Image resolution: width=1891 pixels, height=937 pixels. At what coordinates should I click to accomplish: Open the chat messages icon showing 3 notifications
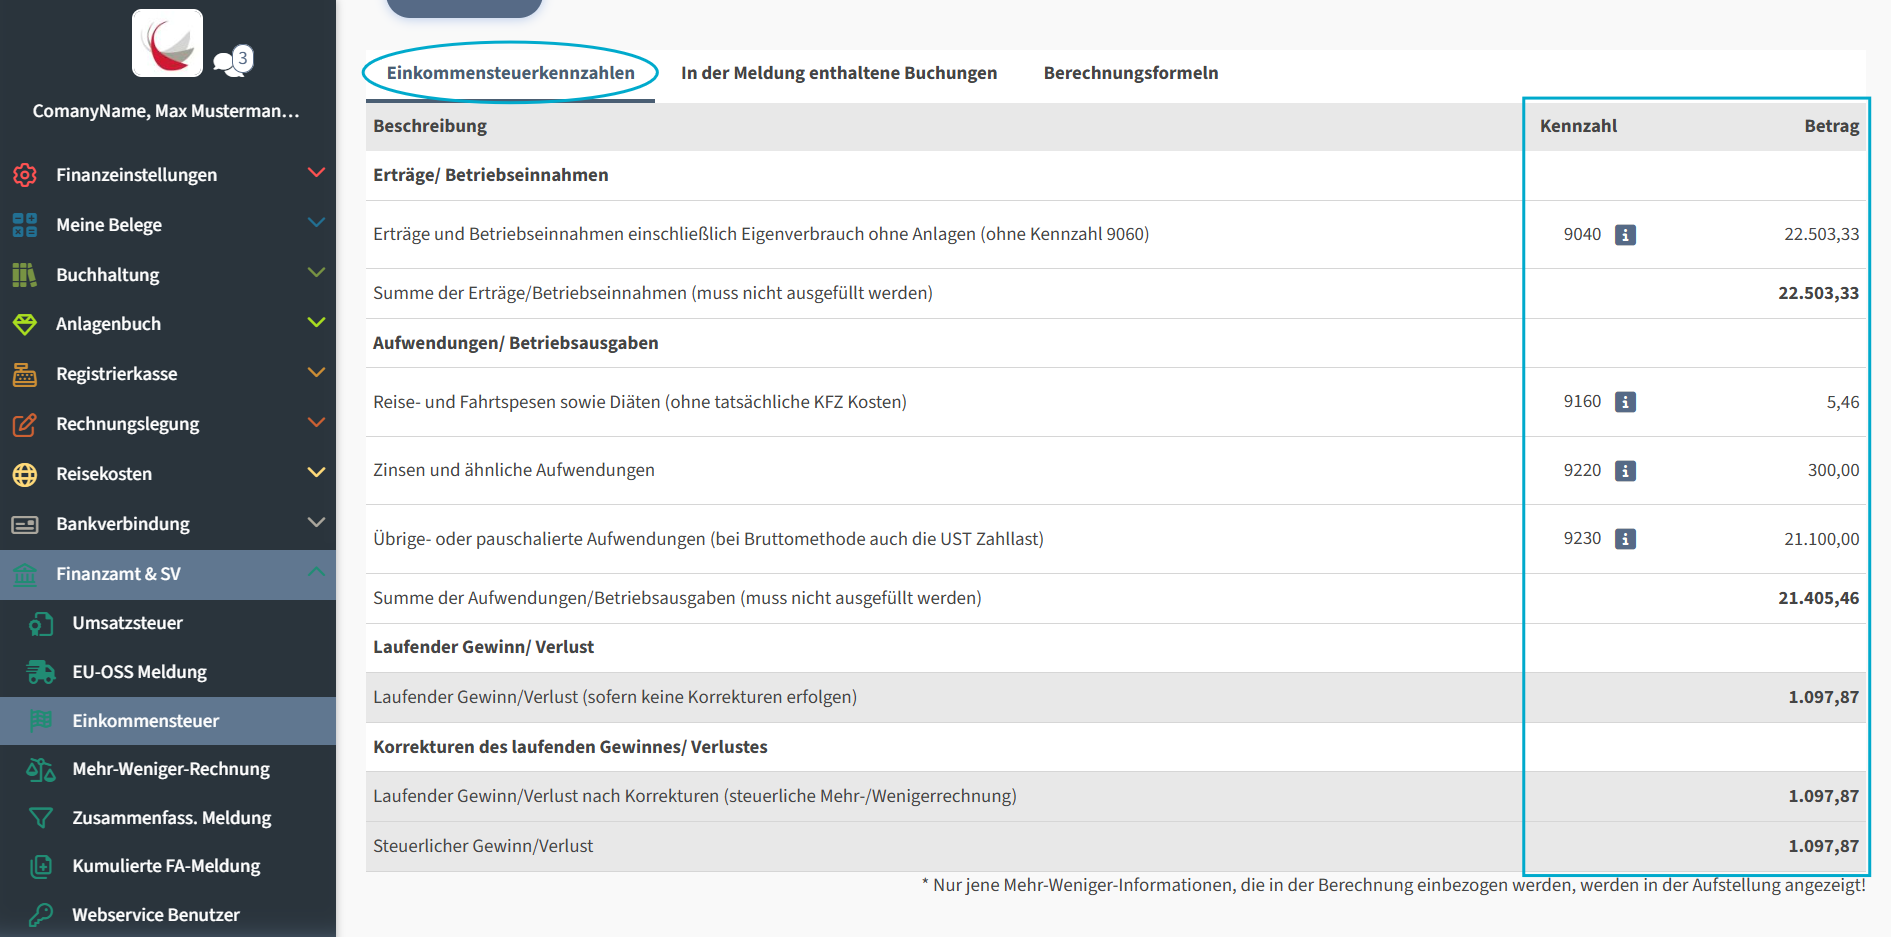[228, 60]
